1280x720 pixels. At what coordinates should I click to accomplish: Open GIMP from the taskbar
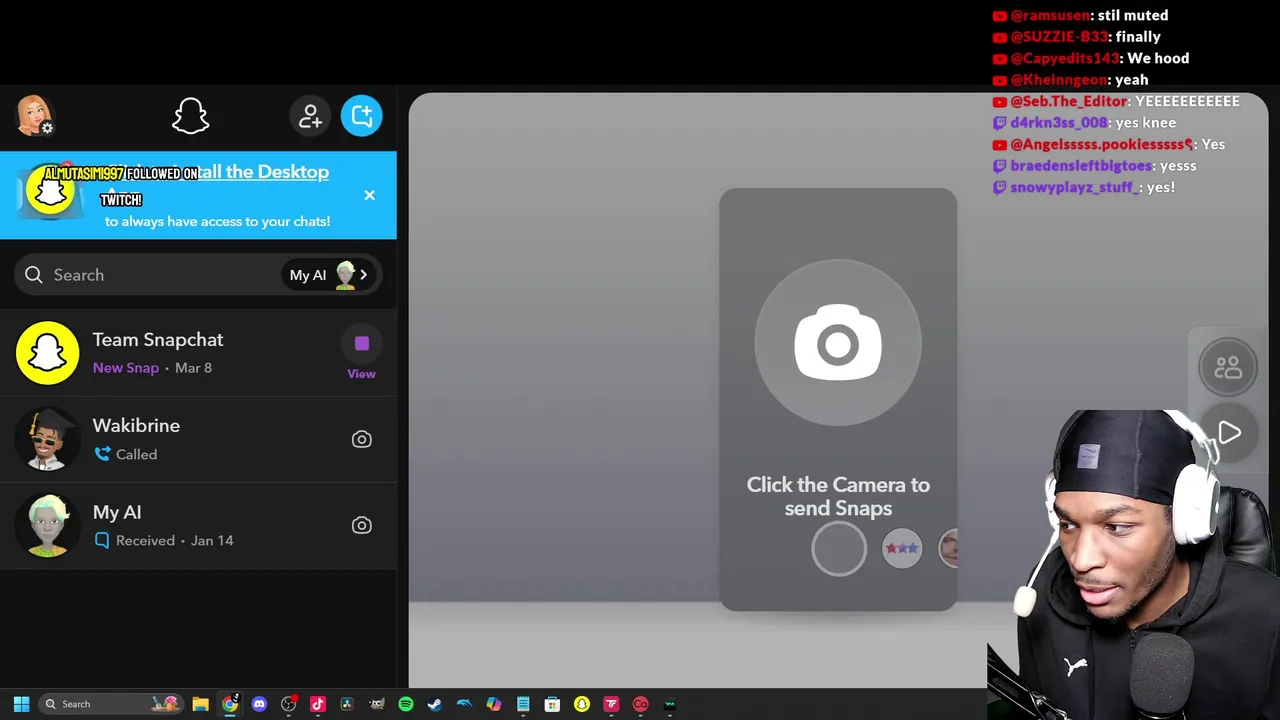click(x=377, y=704)
